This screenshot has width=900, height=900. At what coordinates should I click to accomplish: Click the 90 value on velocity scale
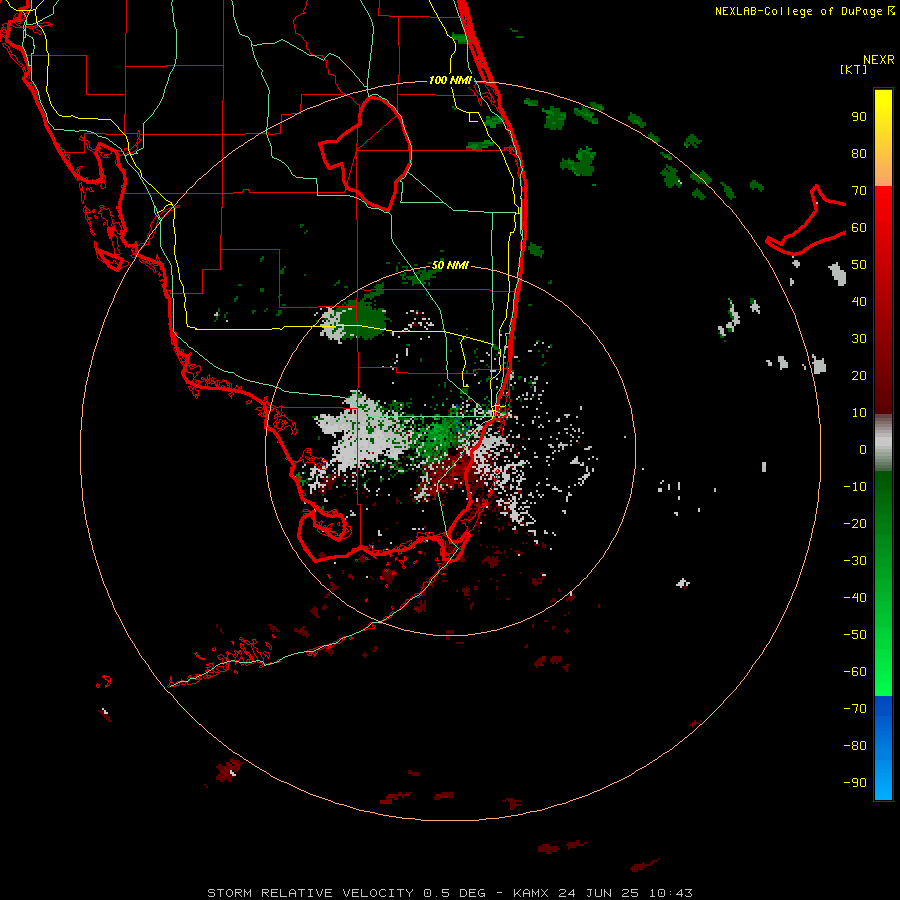pos(859,117)
